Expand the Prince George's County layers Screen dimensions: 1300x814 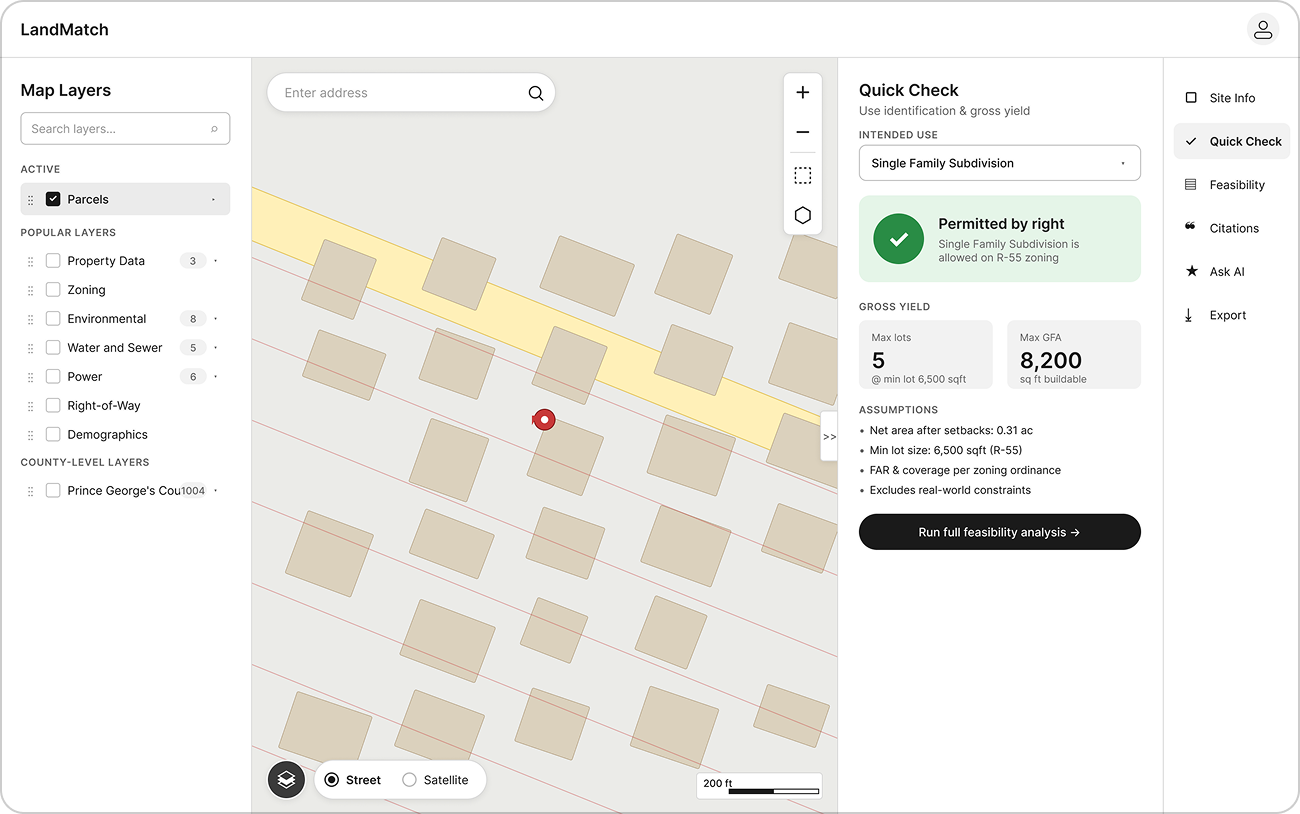click(x=216, y=491)
